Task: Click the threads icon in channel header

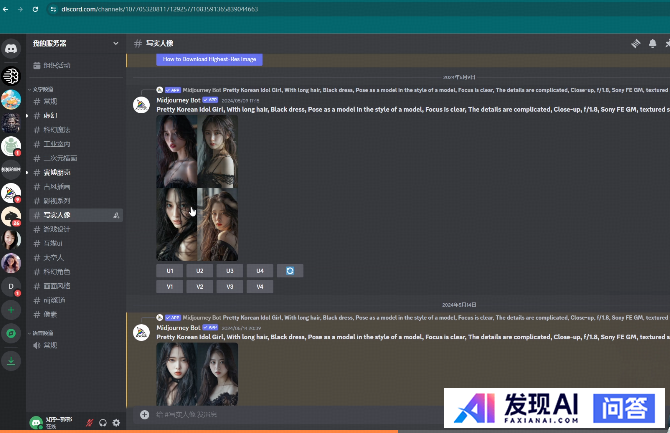Action: (634, 44)
